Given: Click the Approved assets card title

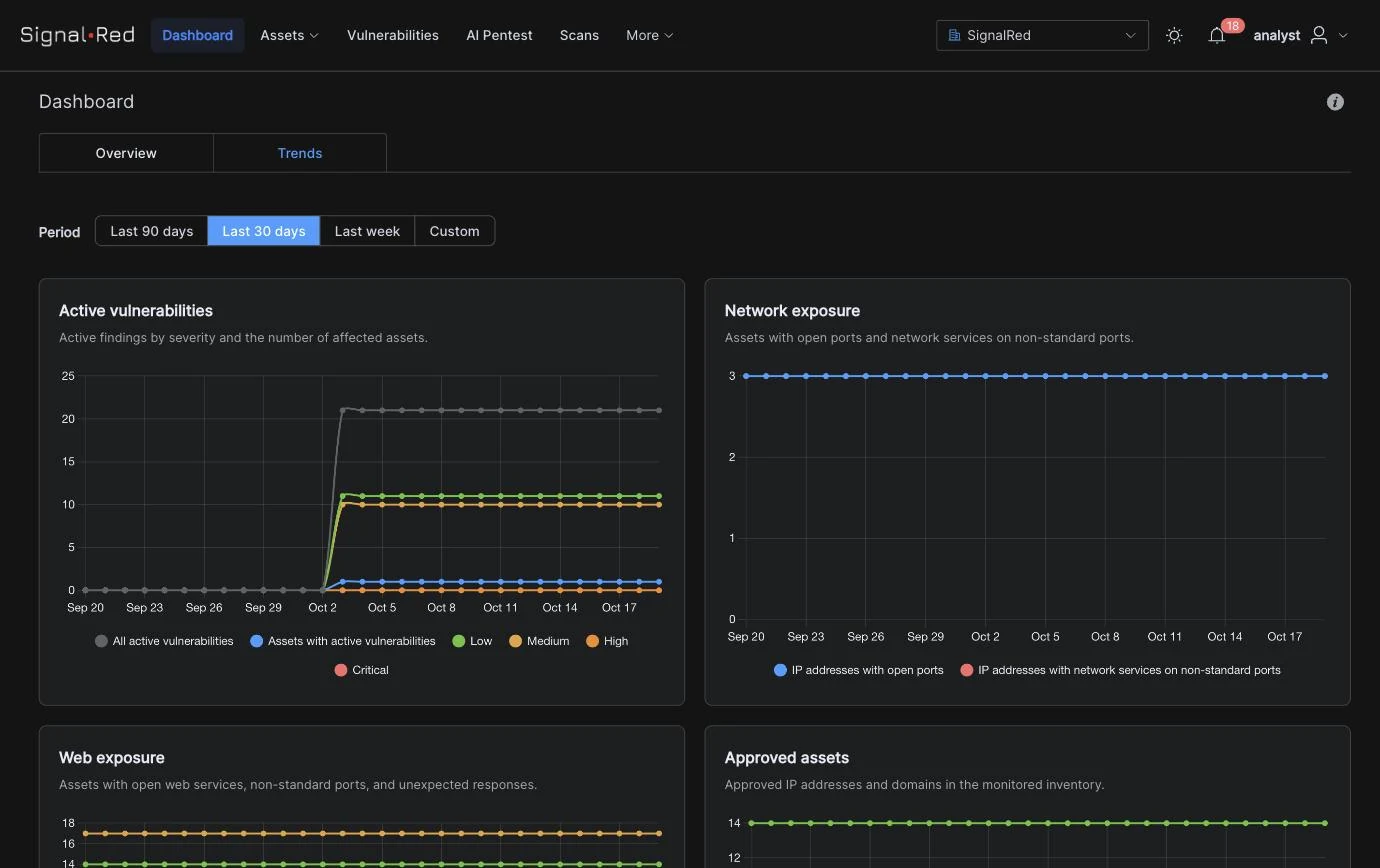Looking at the screenshot, I should 787,758.
